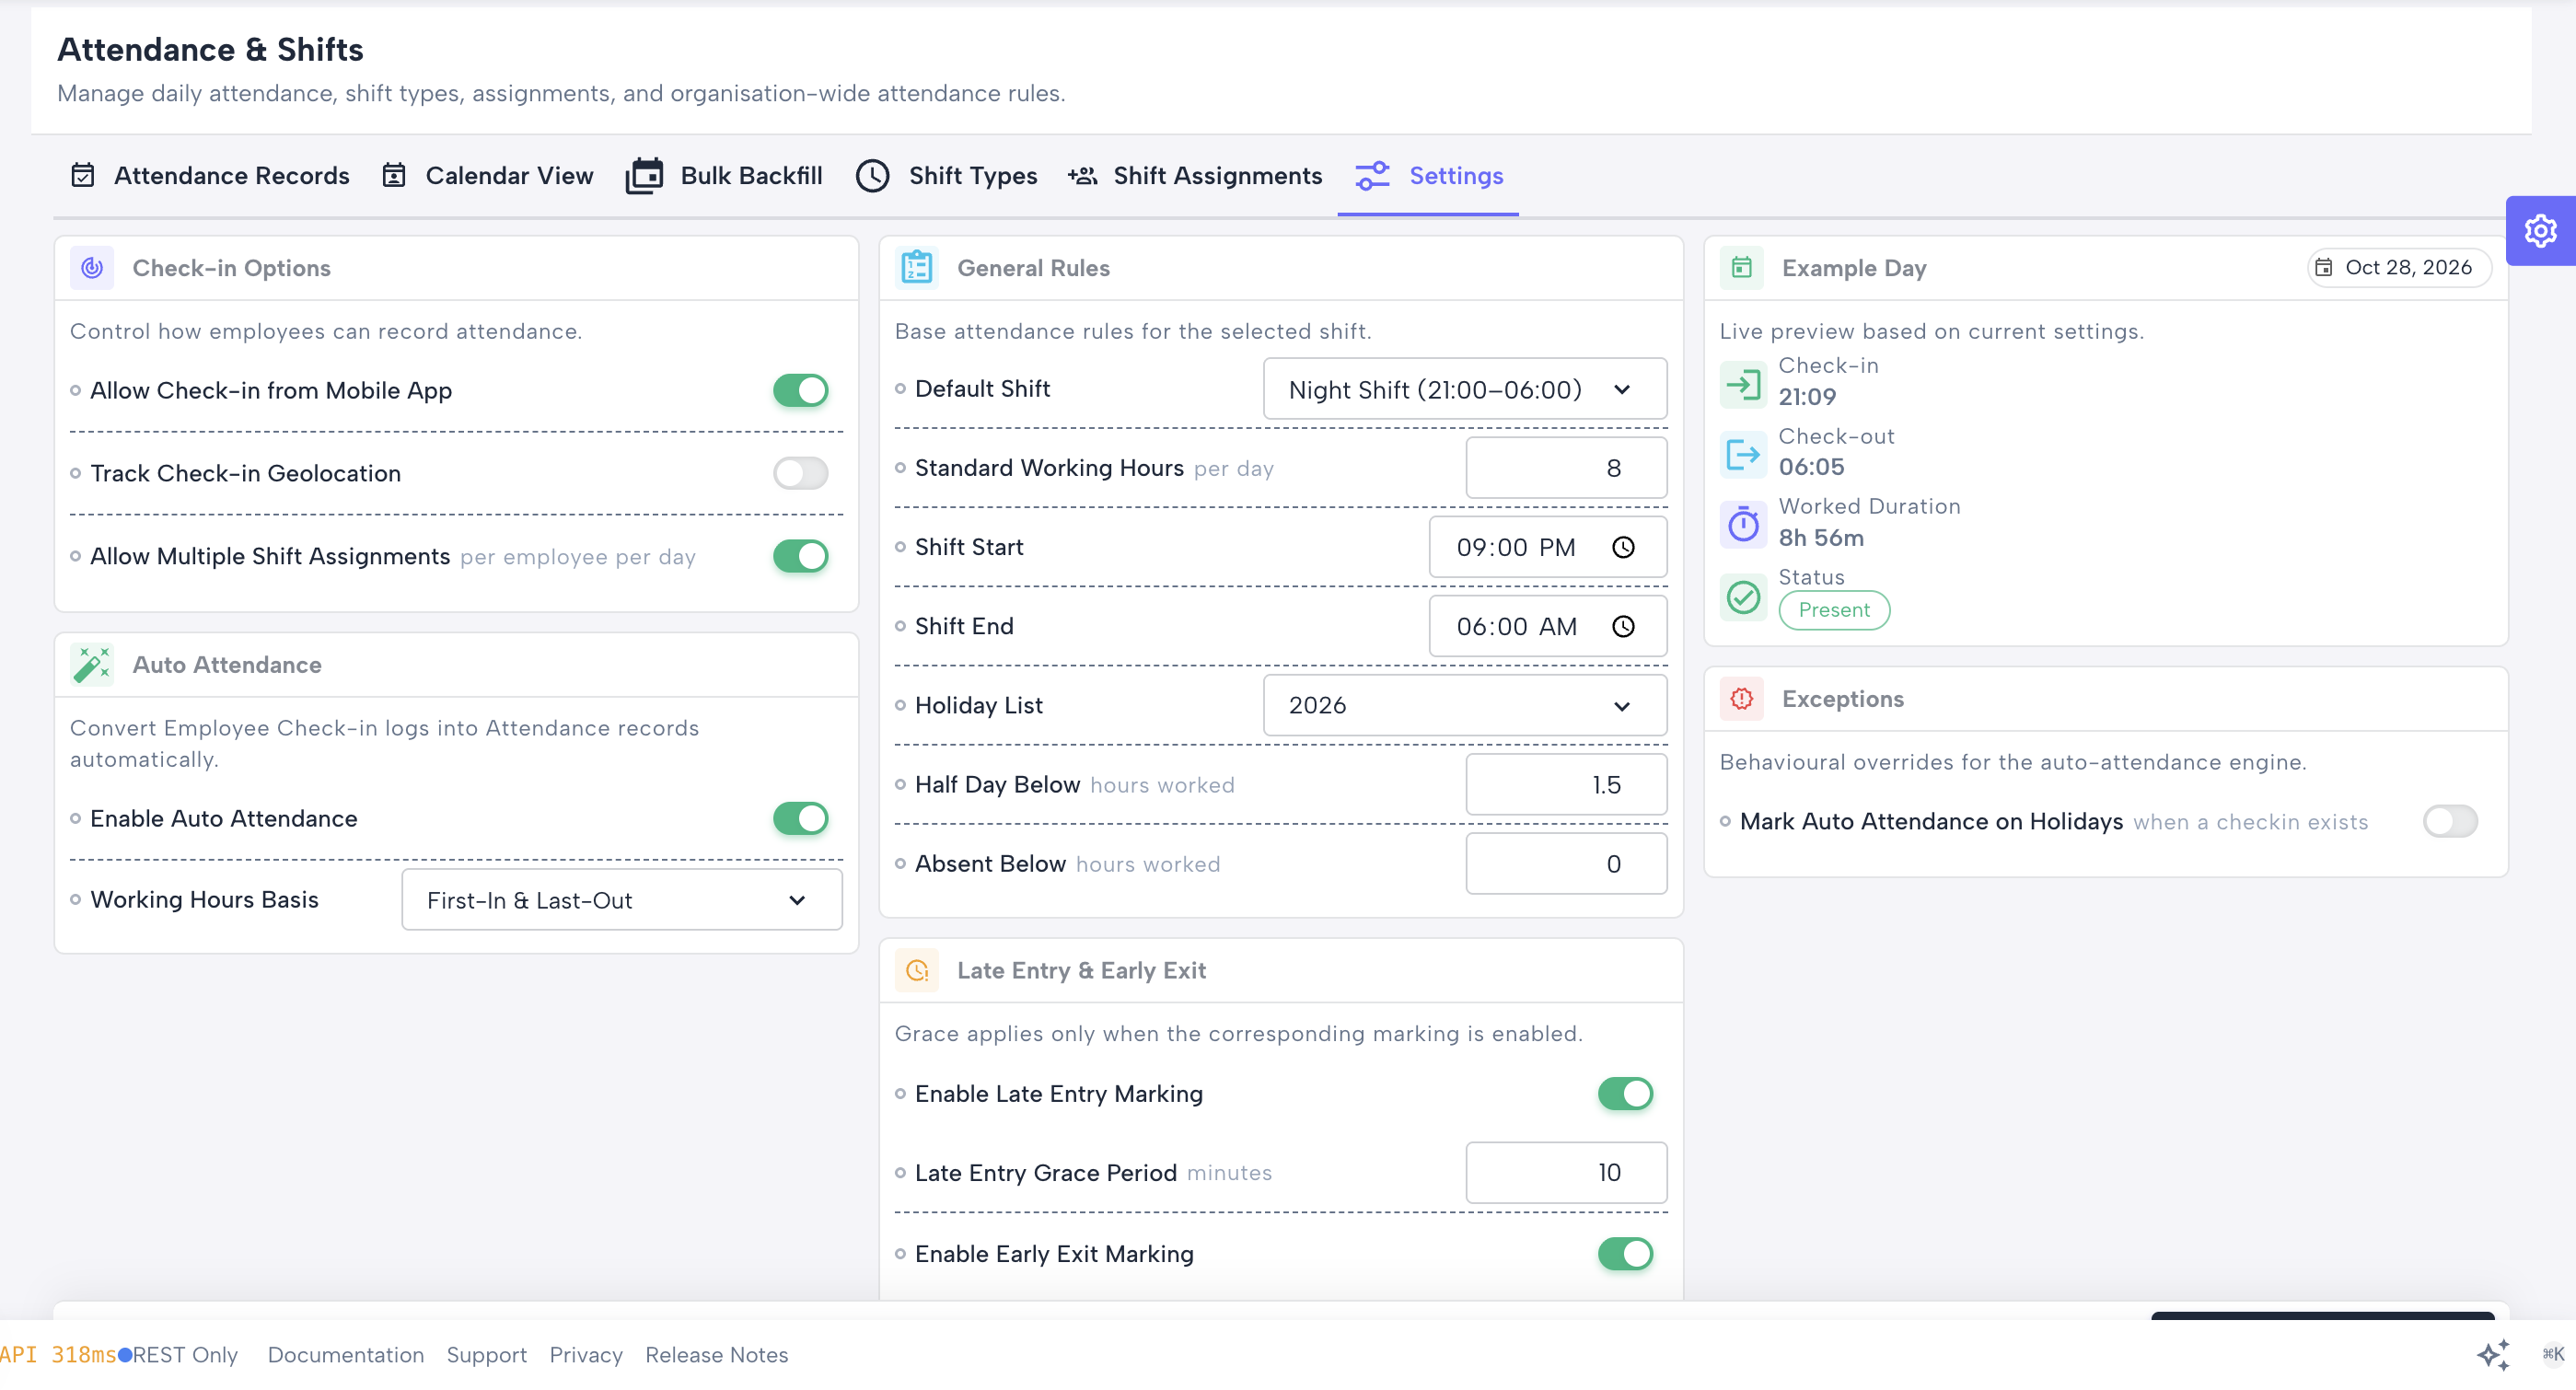
Task: Click the Late Entry clock icon
Action: click(x=917, y=970)
